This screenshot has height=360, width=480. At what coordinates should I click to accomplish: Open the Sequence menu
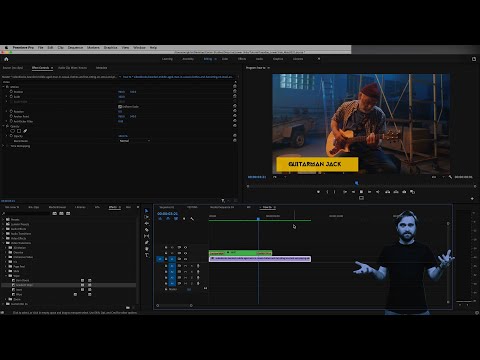point(75,48)
